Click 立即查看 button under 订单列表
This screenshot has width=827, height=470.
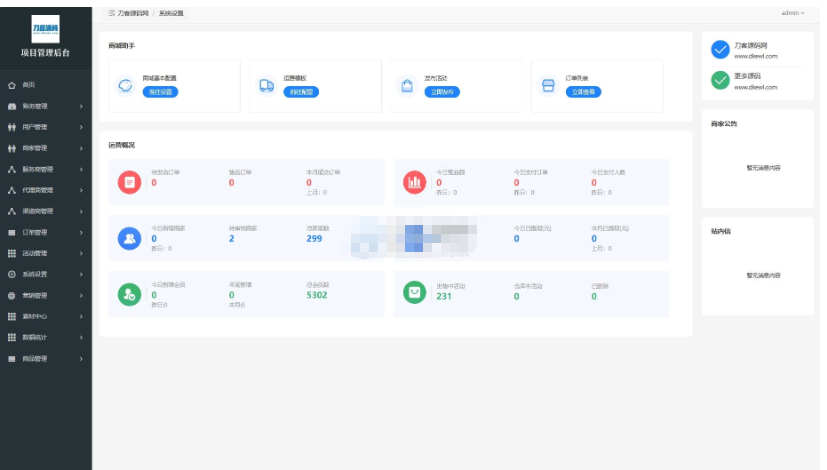pyautogui.click(x=583, y=91)
